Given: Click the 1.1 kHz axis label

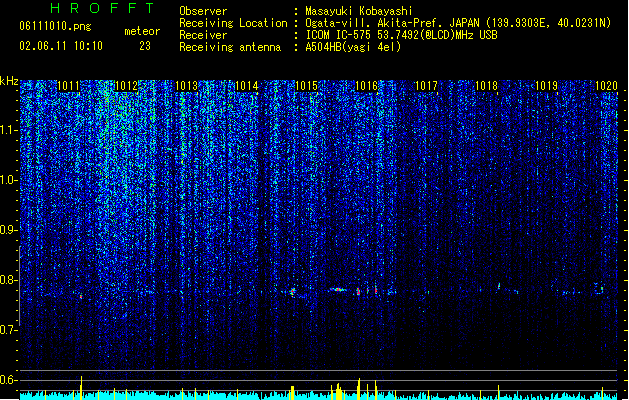Looking at the screenshot, I should click(x=8, y=130).
